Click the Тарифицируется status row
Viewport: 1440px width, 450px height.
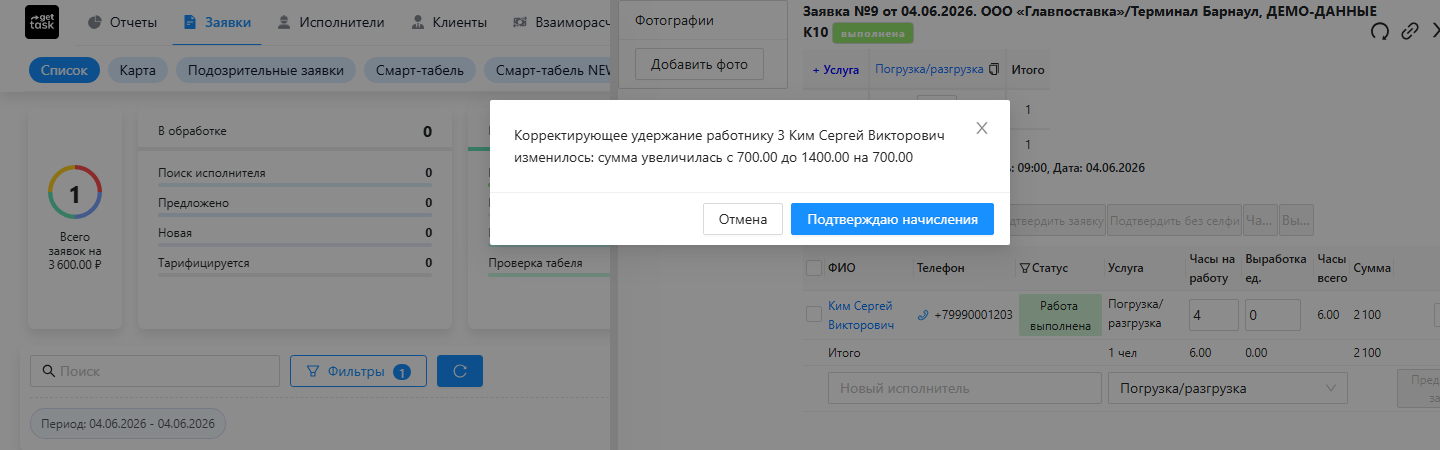point(295,263)
